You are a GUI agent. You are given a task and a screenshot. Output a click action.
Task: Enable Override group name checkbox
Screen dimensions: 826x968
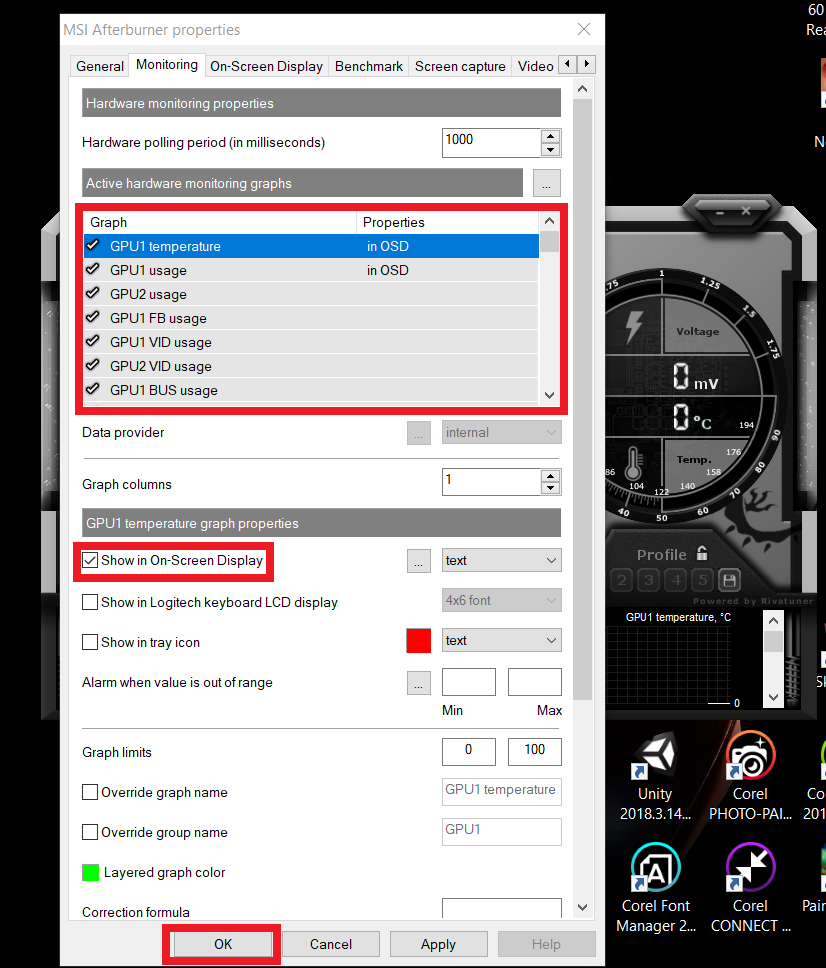coord(90,832)
